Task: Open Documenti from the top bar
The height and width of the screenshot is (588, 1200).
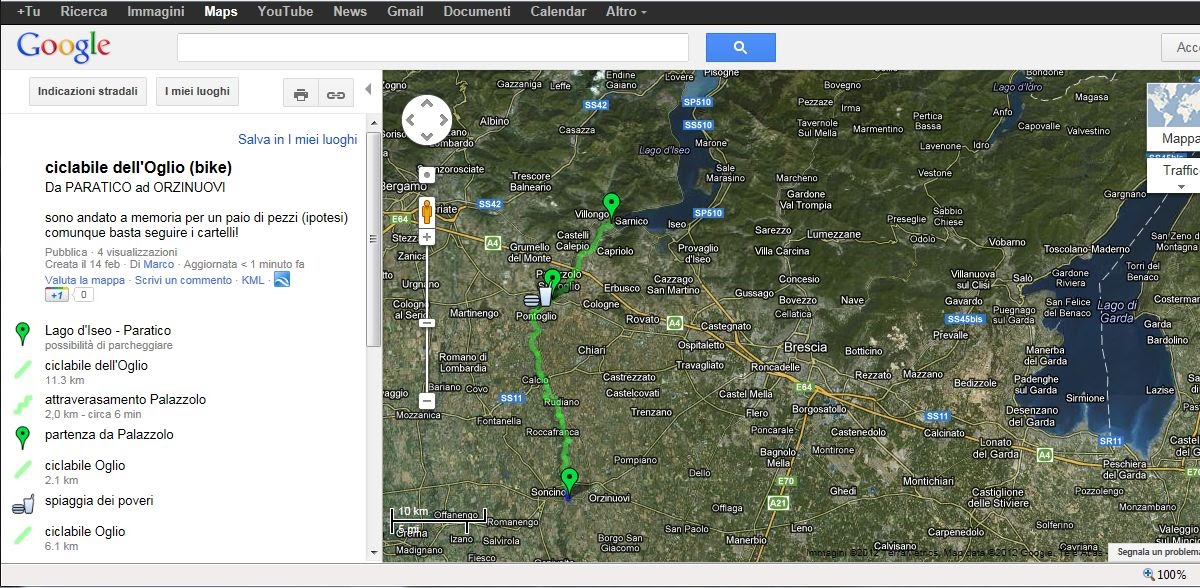Action: [477, 12]
